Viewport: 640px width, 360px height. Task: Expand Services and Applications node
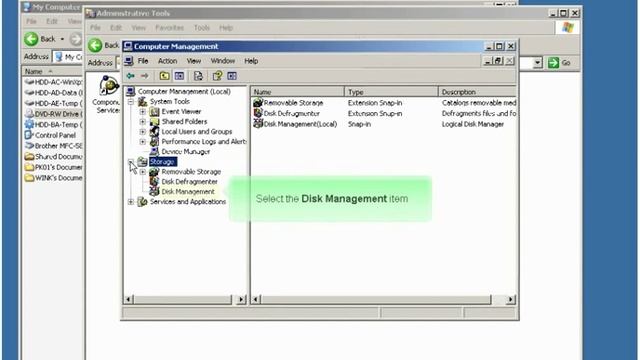coord(131,202)
